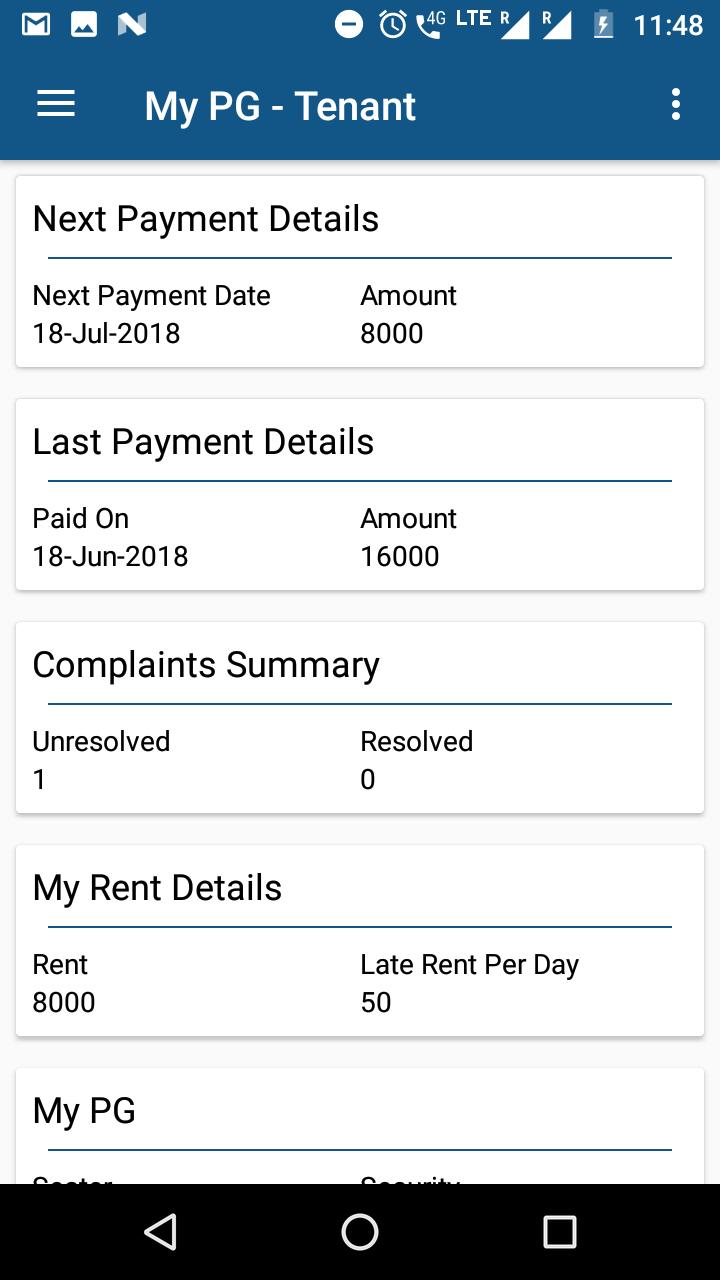Tap the Resolved complaints count
The width and height of the screenshot is (720, 1280).
368,780
